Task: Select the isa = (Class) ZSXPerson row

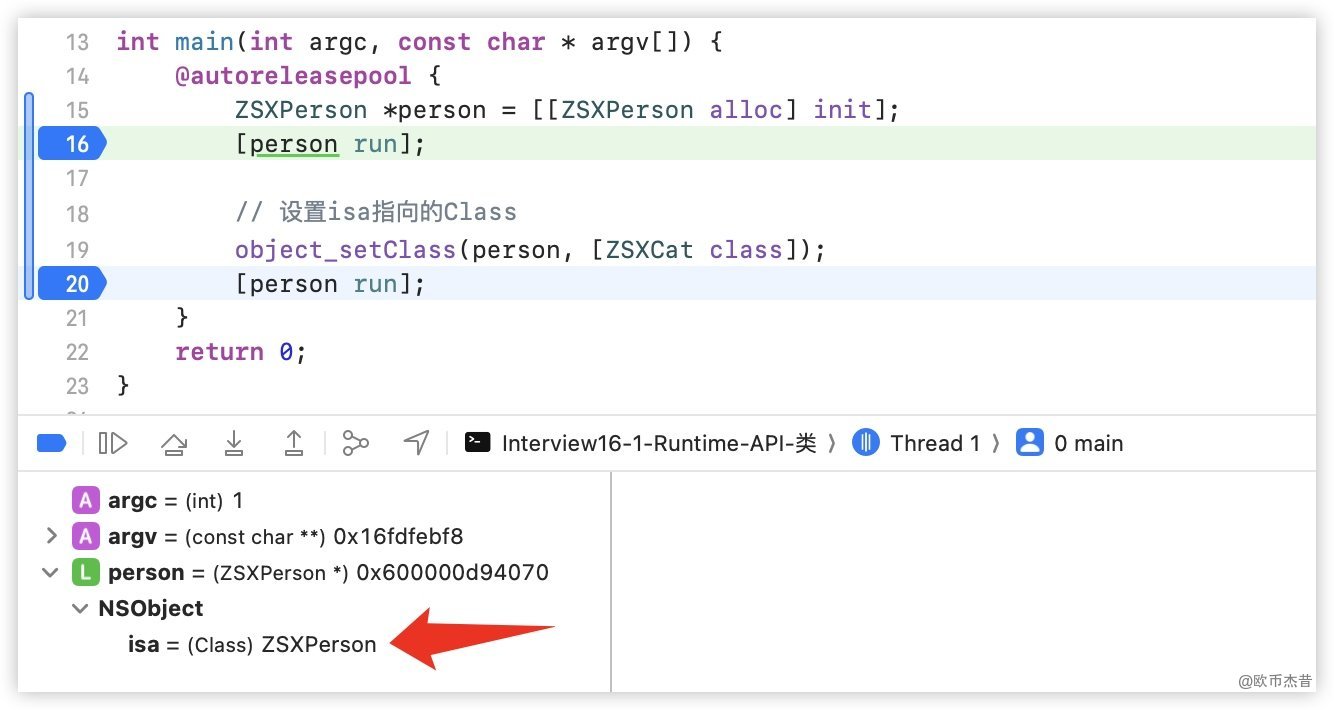Action: [x=252, y=645]
